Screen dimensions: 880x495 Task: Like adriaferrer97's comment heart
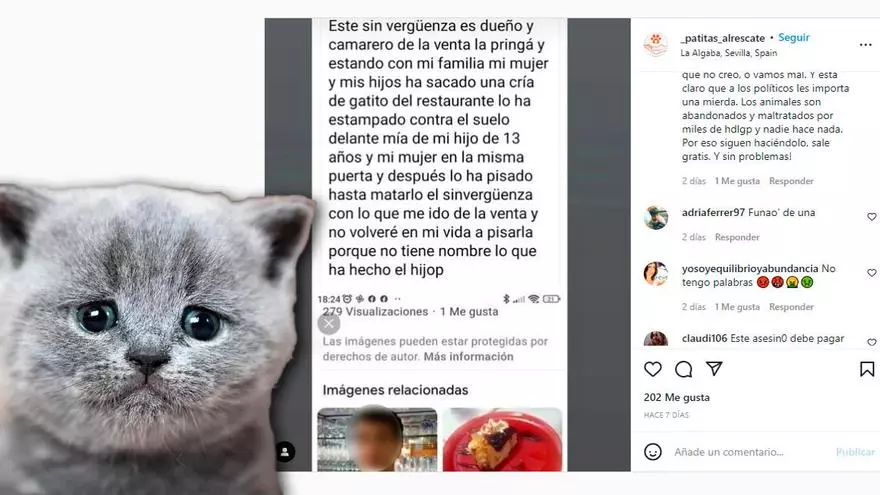pyautogui.click(x=872, y=217)
